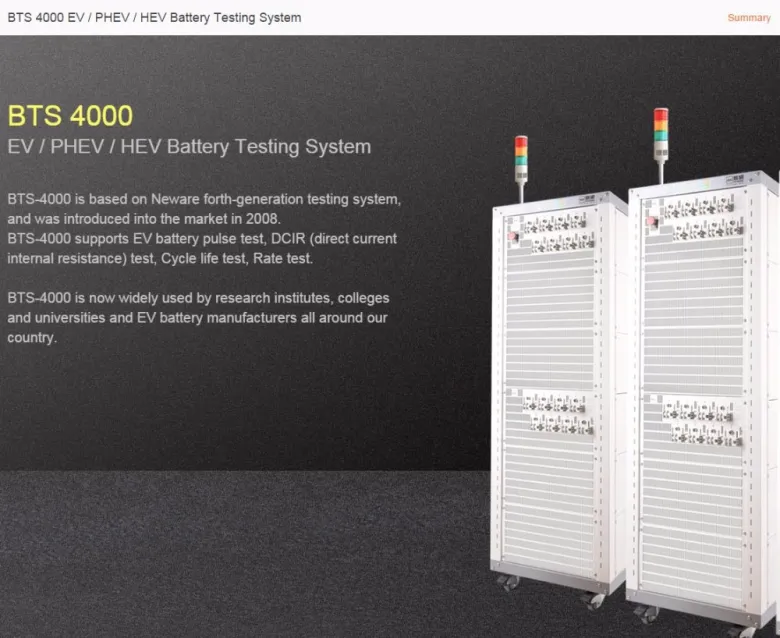Click the paragraph about Neware forth-generation system
Screen dimensions: 780x638
[x=204, y=208]
